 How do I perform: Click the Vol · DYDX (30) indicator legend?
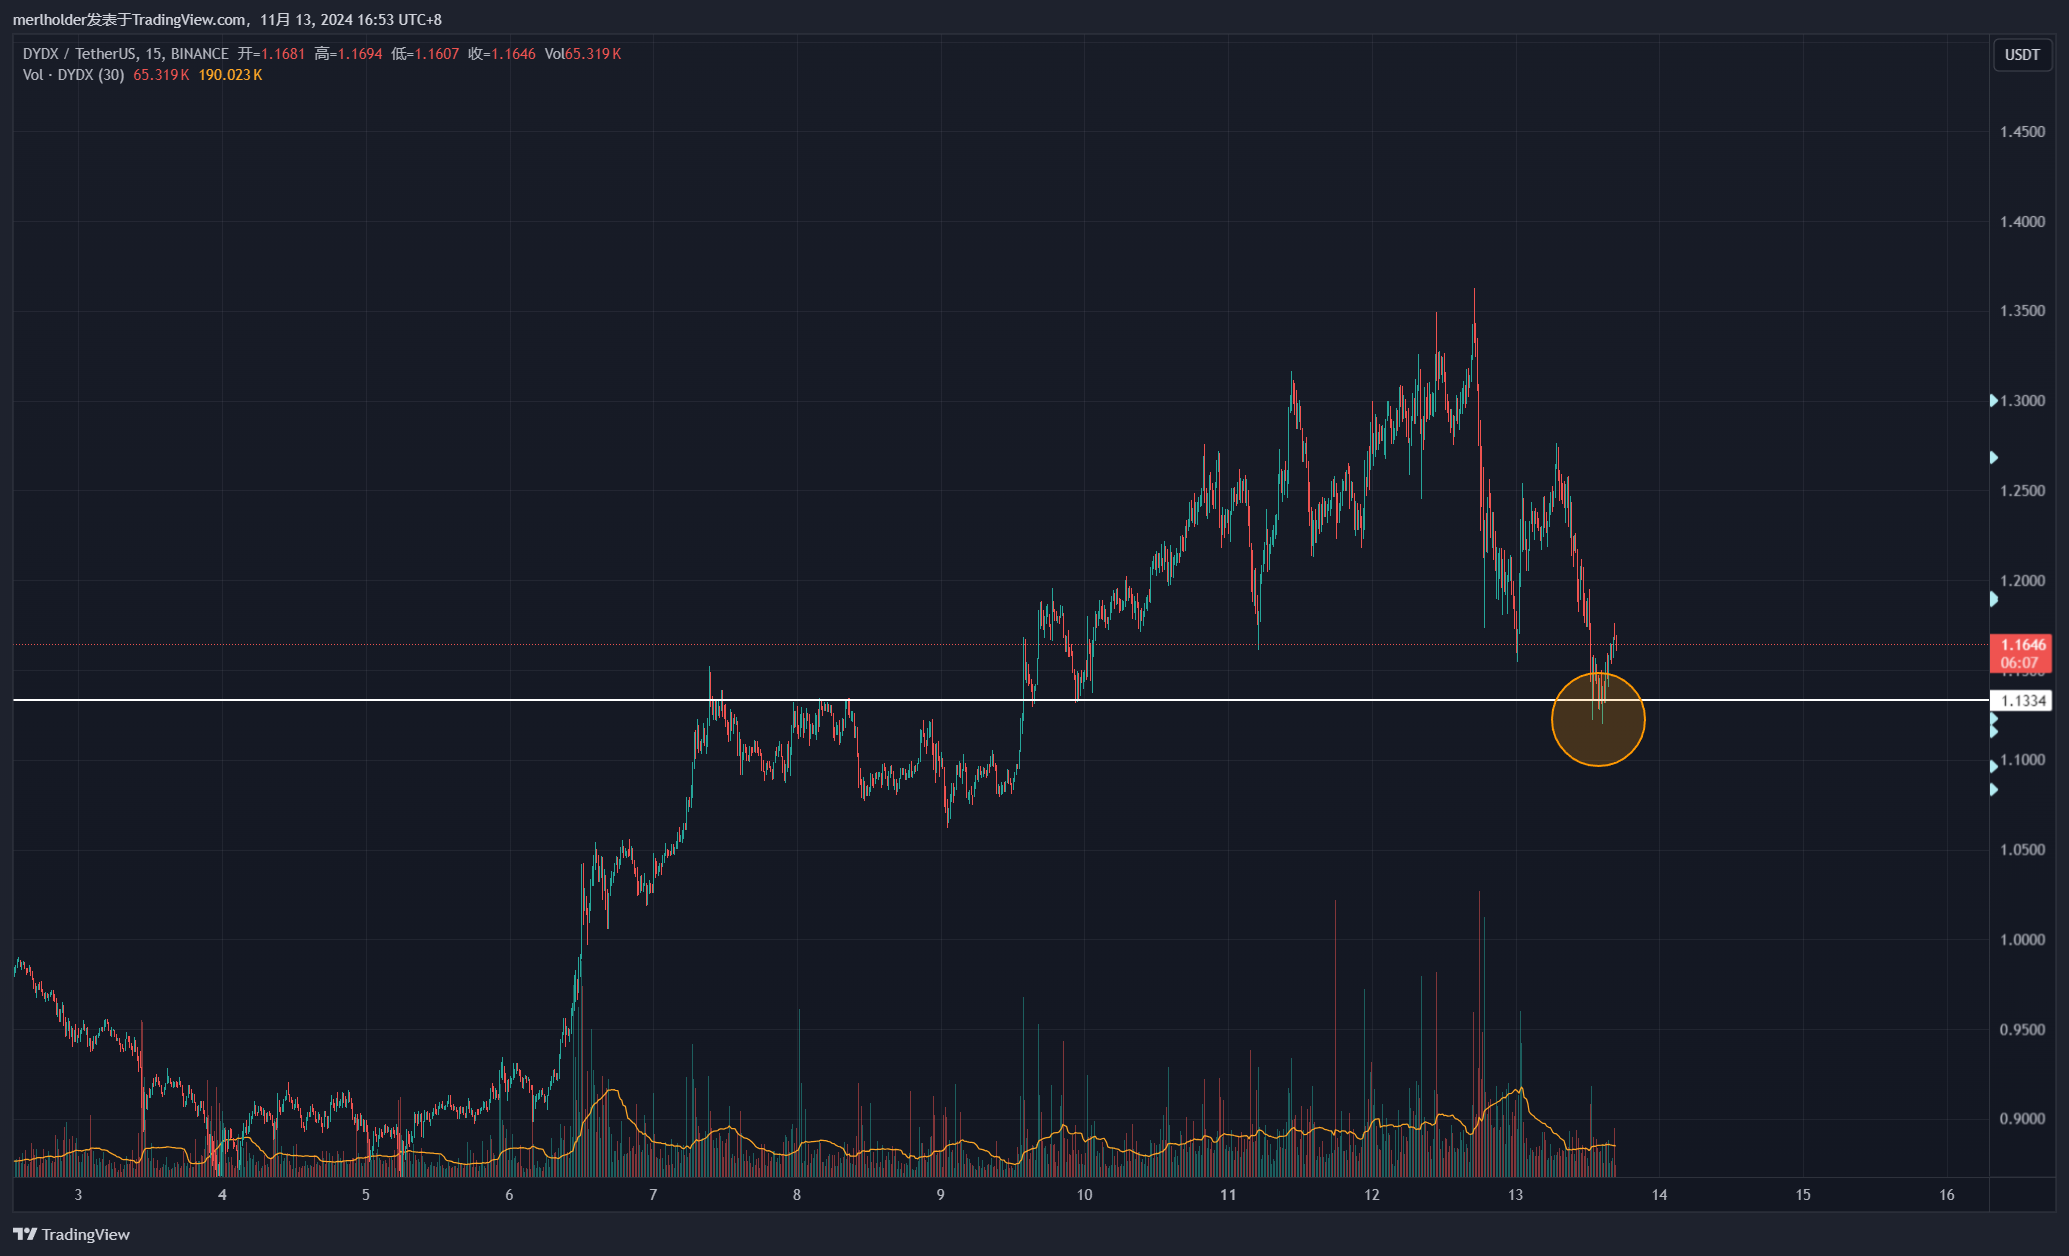click(73, 75)
